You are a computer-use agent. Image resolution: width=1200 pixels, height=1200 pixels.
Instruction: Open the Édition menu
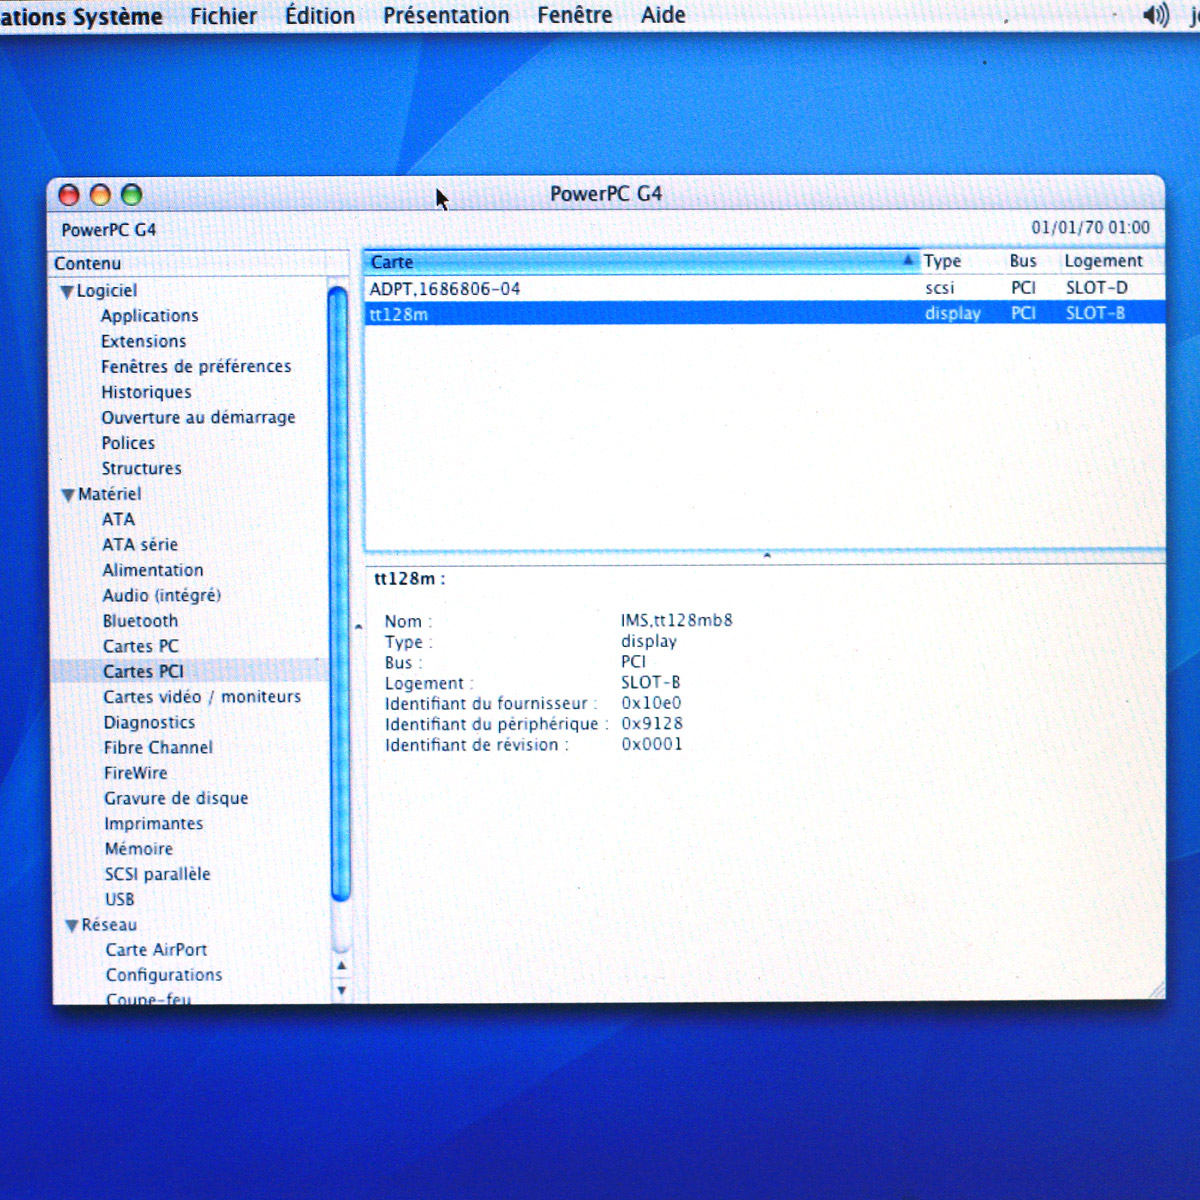(320, 16)
